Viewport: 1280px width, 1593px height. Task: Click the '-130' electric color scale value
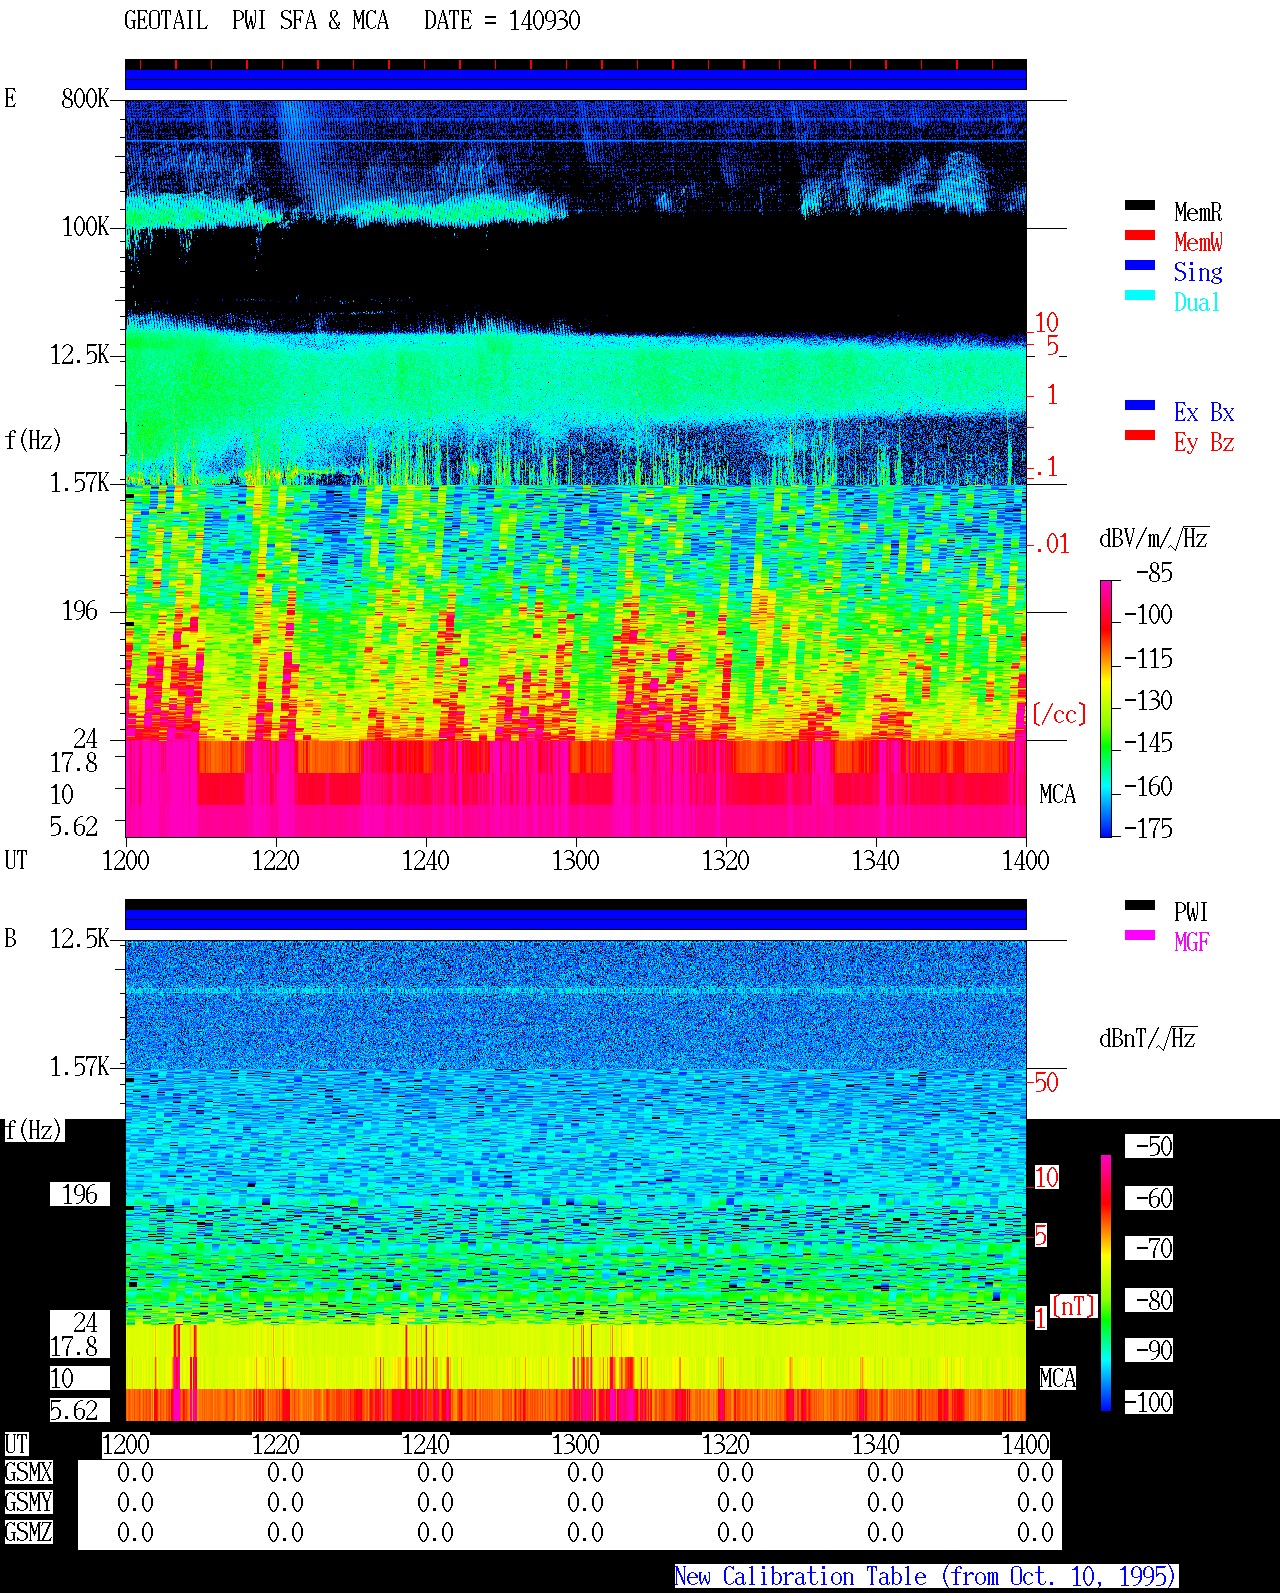[x=1148, y=700]
